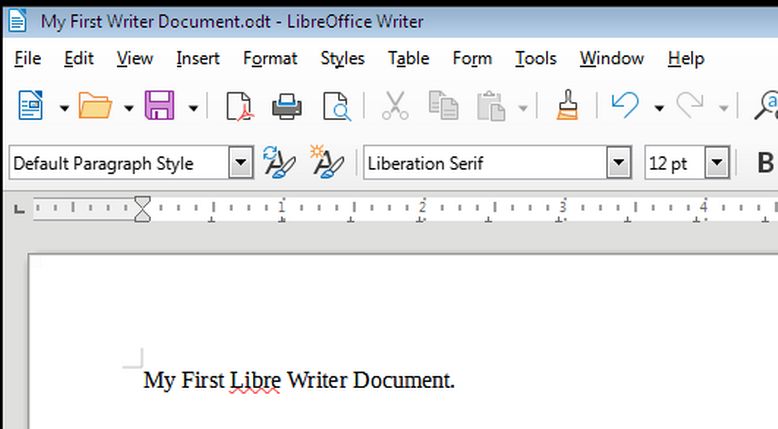
Task: Open the Window menu
Action: point(612,59)
